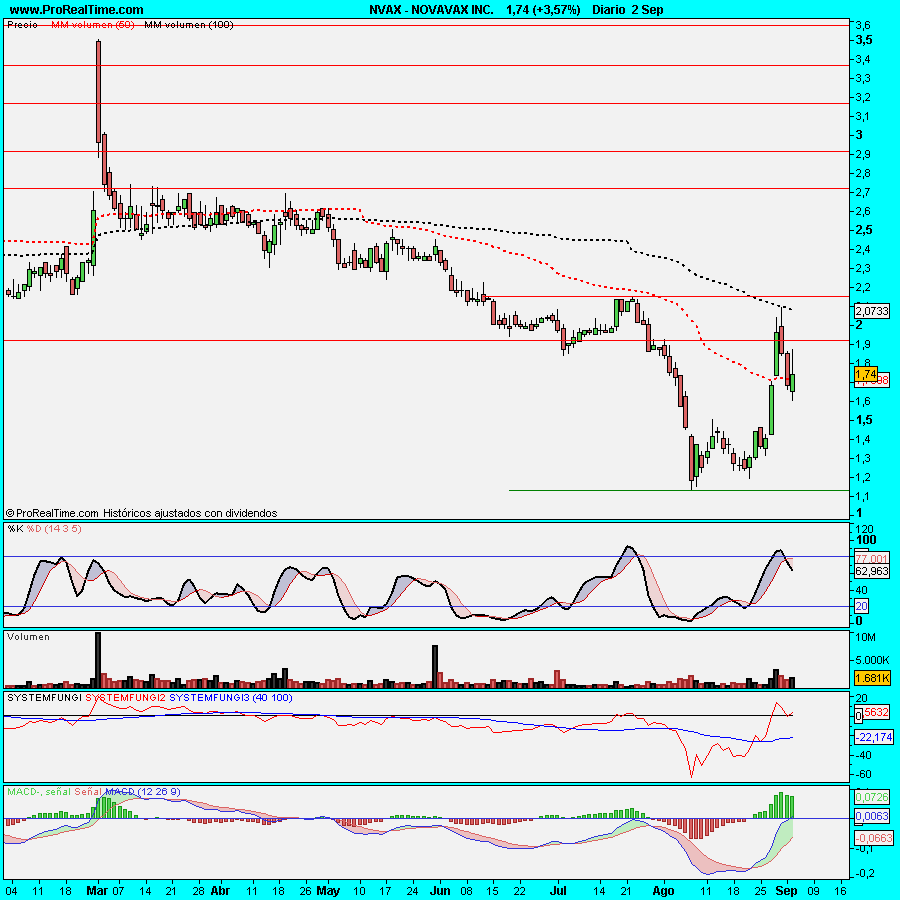900x900 pixels.
Task: Click the www.ProRealTime.com header text
Action: pos(76,10)
